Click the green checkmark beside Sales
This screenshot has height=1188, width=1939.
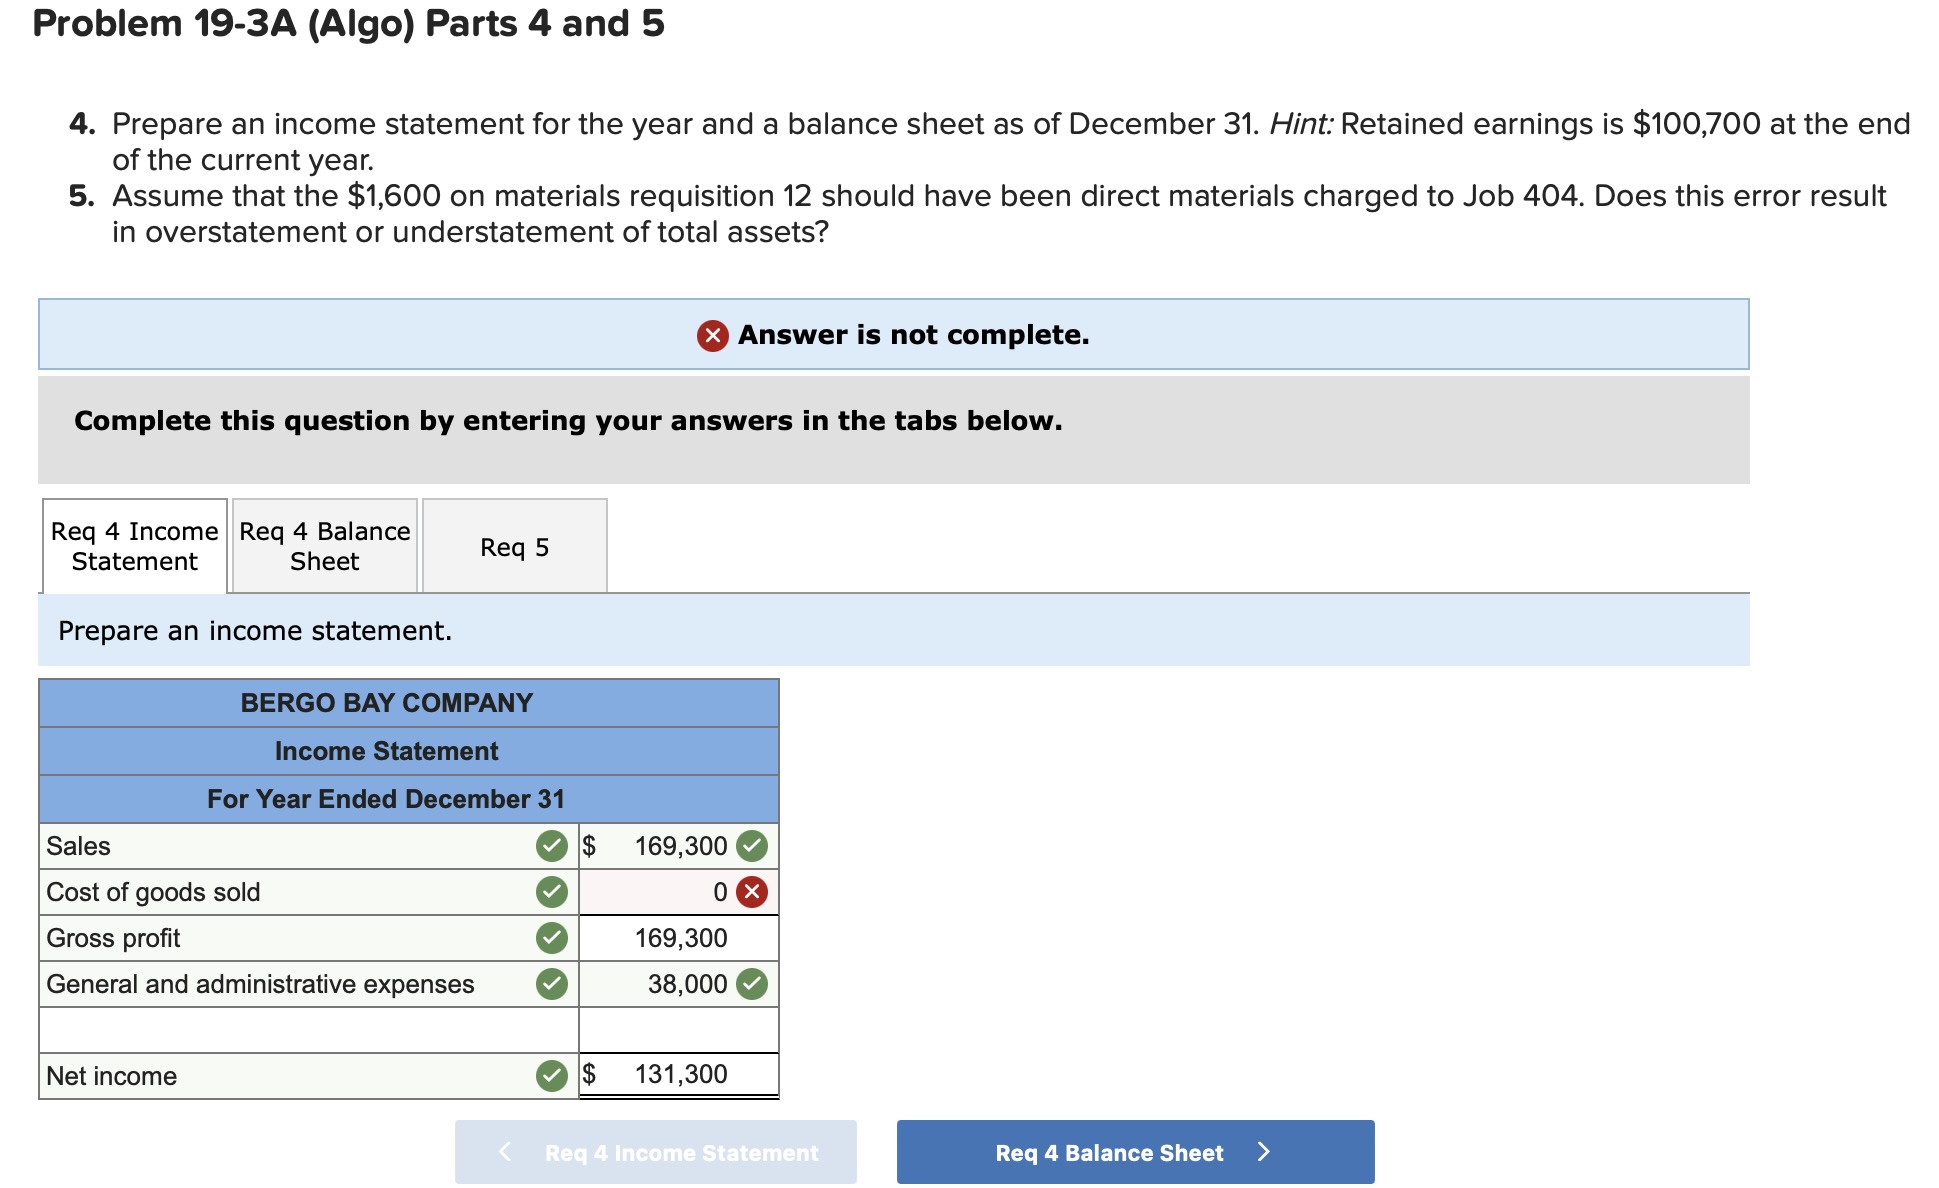click(553, 846)
